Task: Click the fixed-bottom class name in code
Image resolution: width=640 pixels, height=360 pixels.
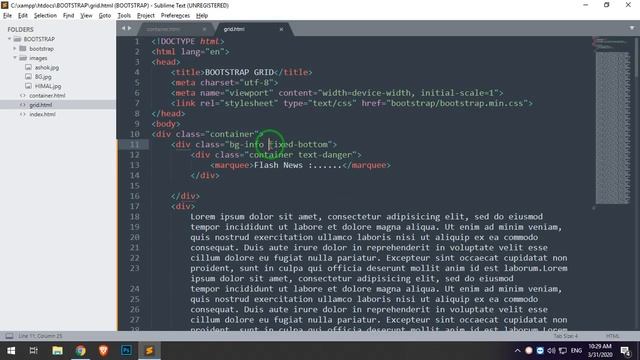Action: [x=299, y=144]
